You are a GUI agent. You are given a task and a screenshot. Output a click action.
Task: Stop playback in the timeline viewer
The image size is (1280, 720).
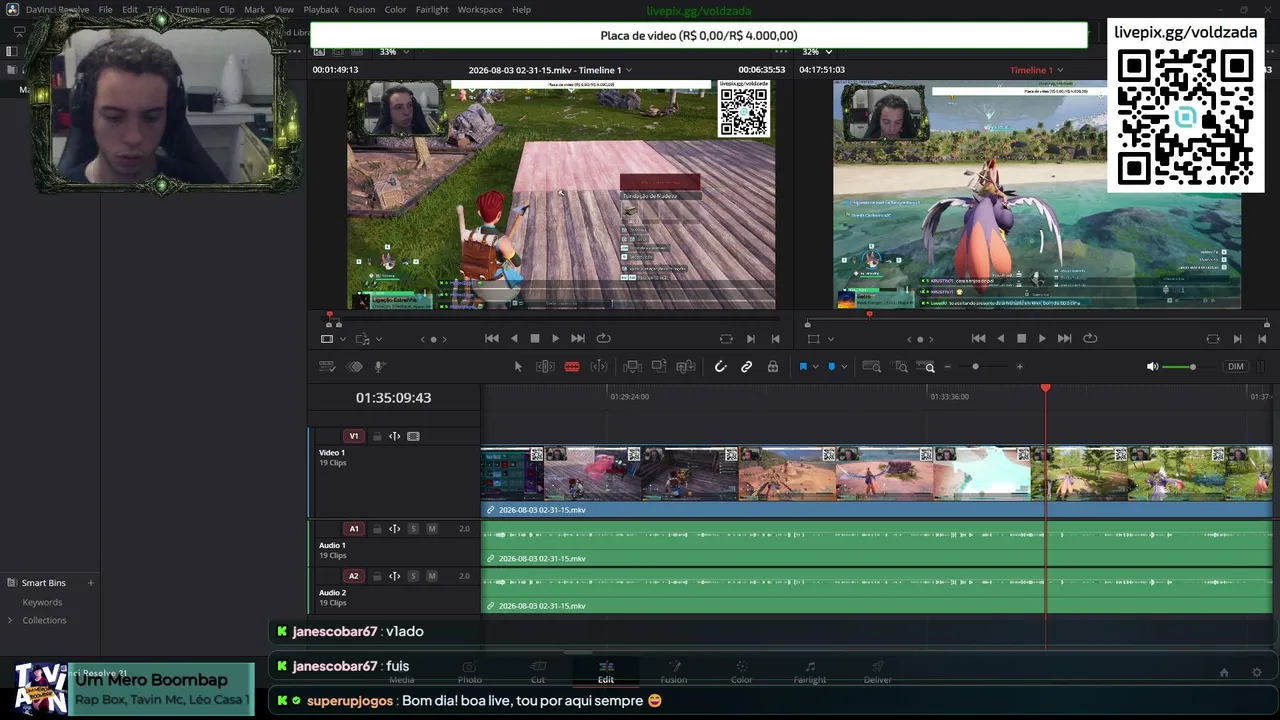coord(1021,339)
